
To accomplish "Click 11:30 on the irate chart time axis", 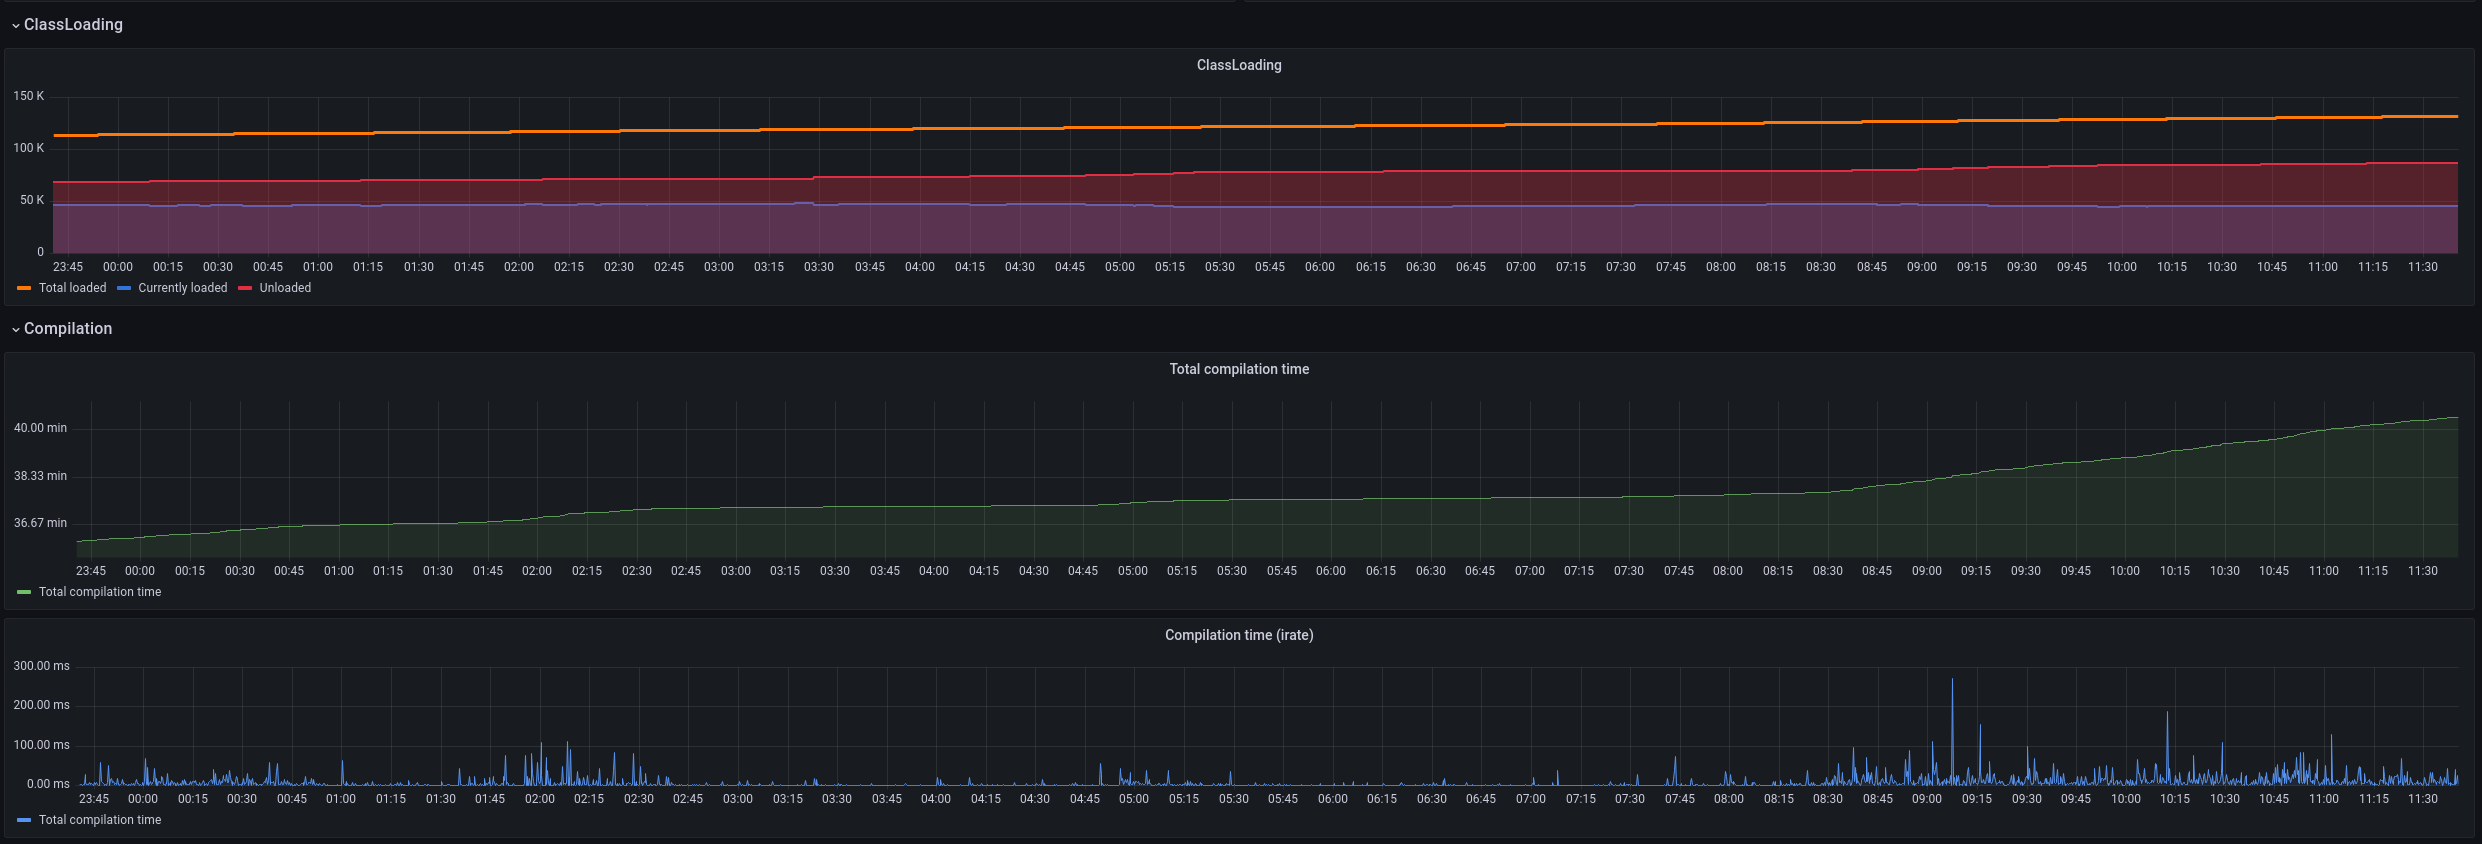I will click(2423, 799).
